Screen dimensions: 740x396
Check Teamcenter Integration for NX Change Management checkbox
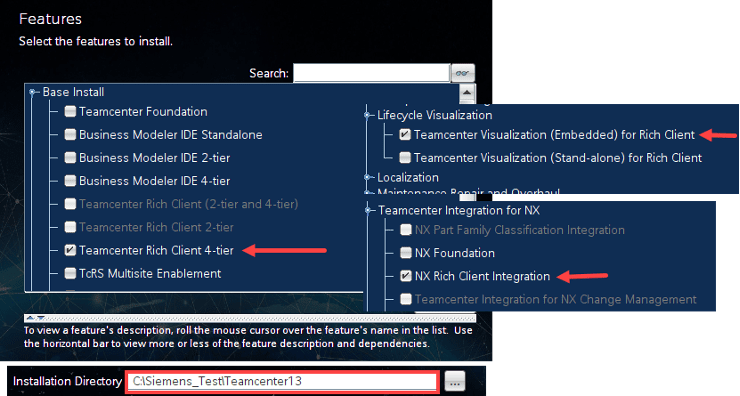[x=406, y=299]
